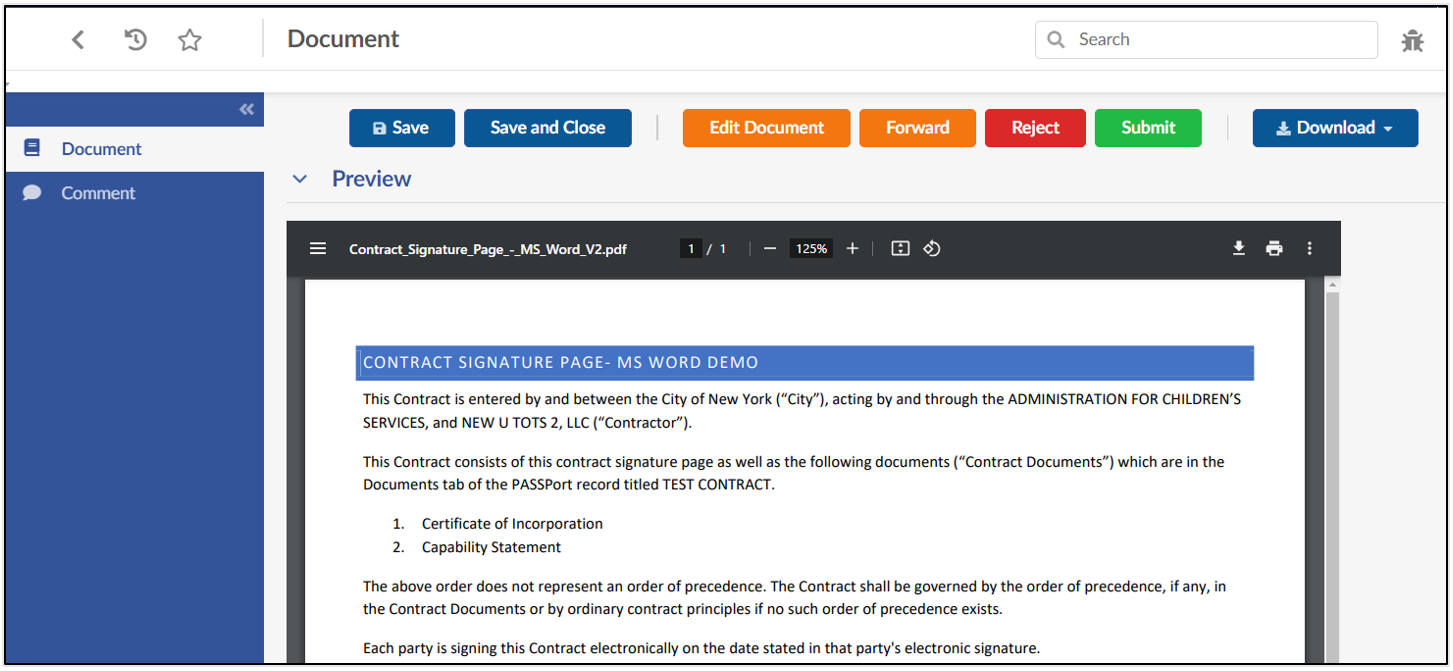Click the green Submit button

pyautogui.click(x=1148, y=128)
